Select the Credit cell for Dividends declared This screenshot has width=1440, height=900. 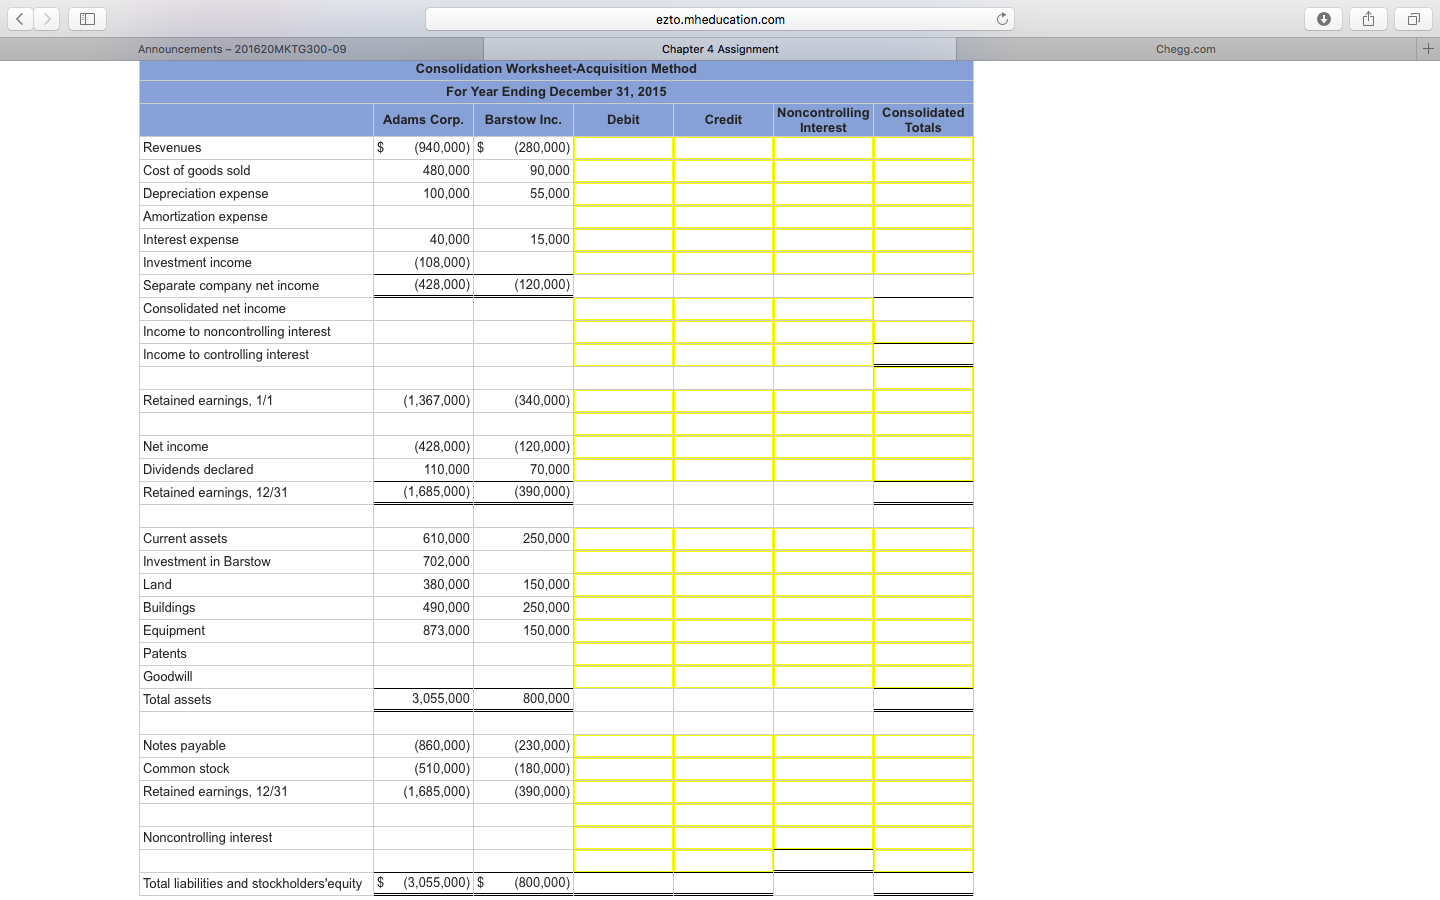click(723, 470)
